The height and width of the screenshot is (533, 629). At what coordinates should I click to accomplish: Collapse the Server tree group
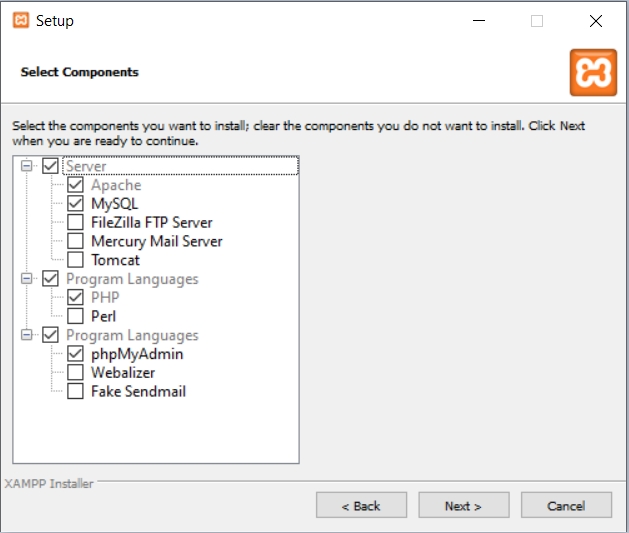26,166
